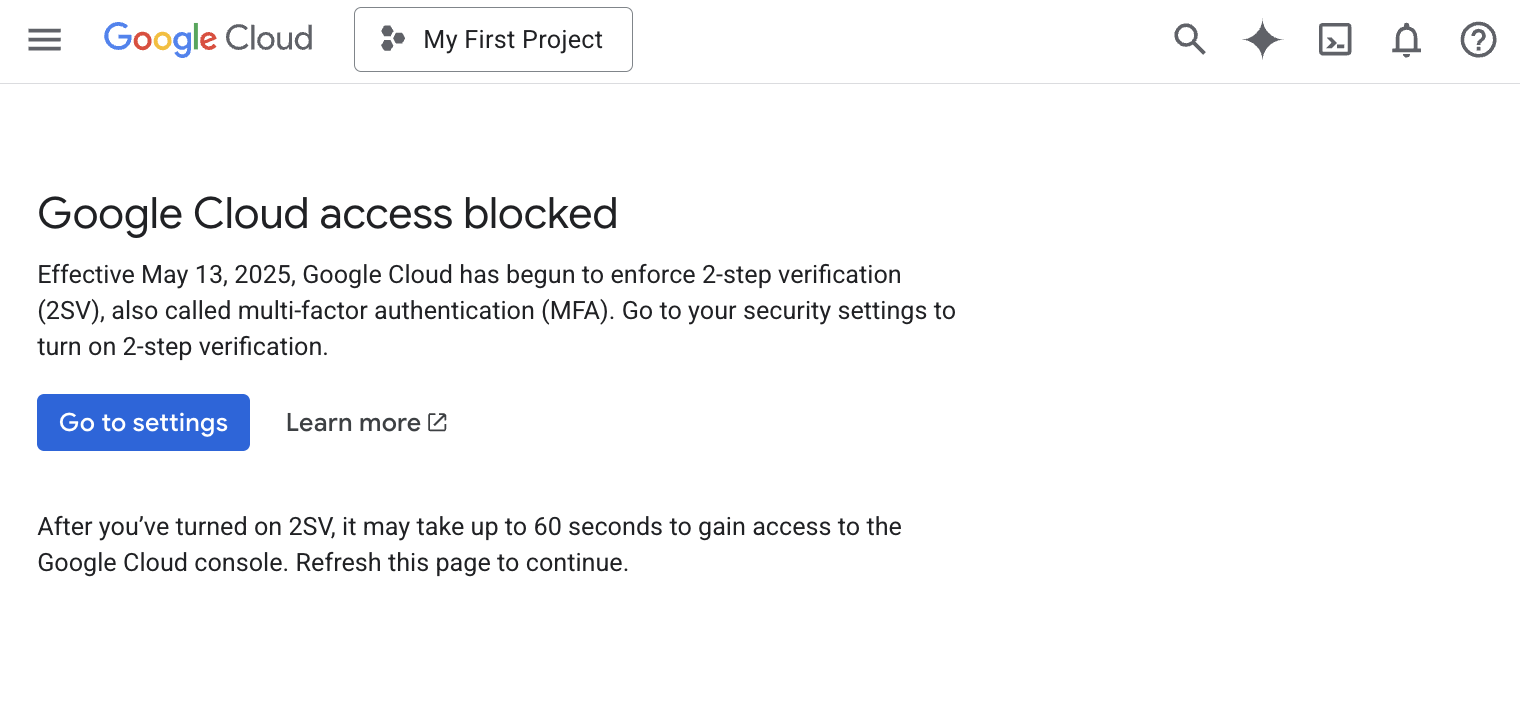Screen dimensions: 1520x712
Task: Click Go to settings
Action: [x=143, y=422]
